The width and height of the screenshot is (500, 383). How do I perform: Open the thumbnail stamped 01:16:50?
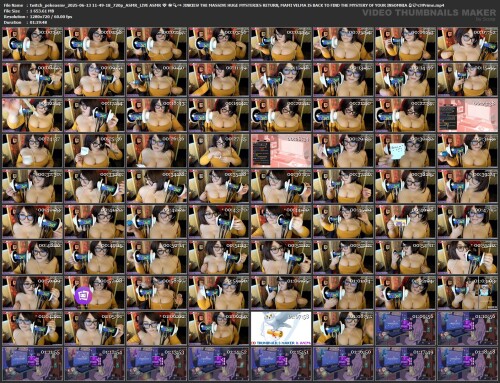coord(343,364)
